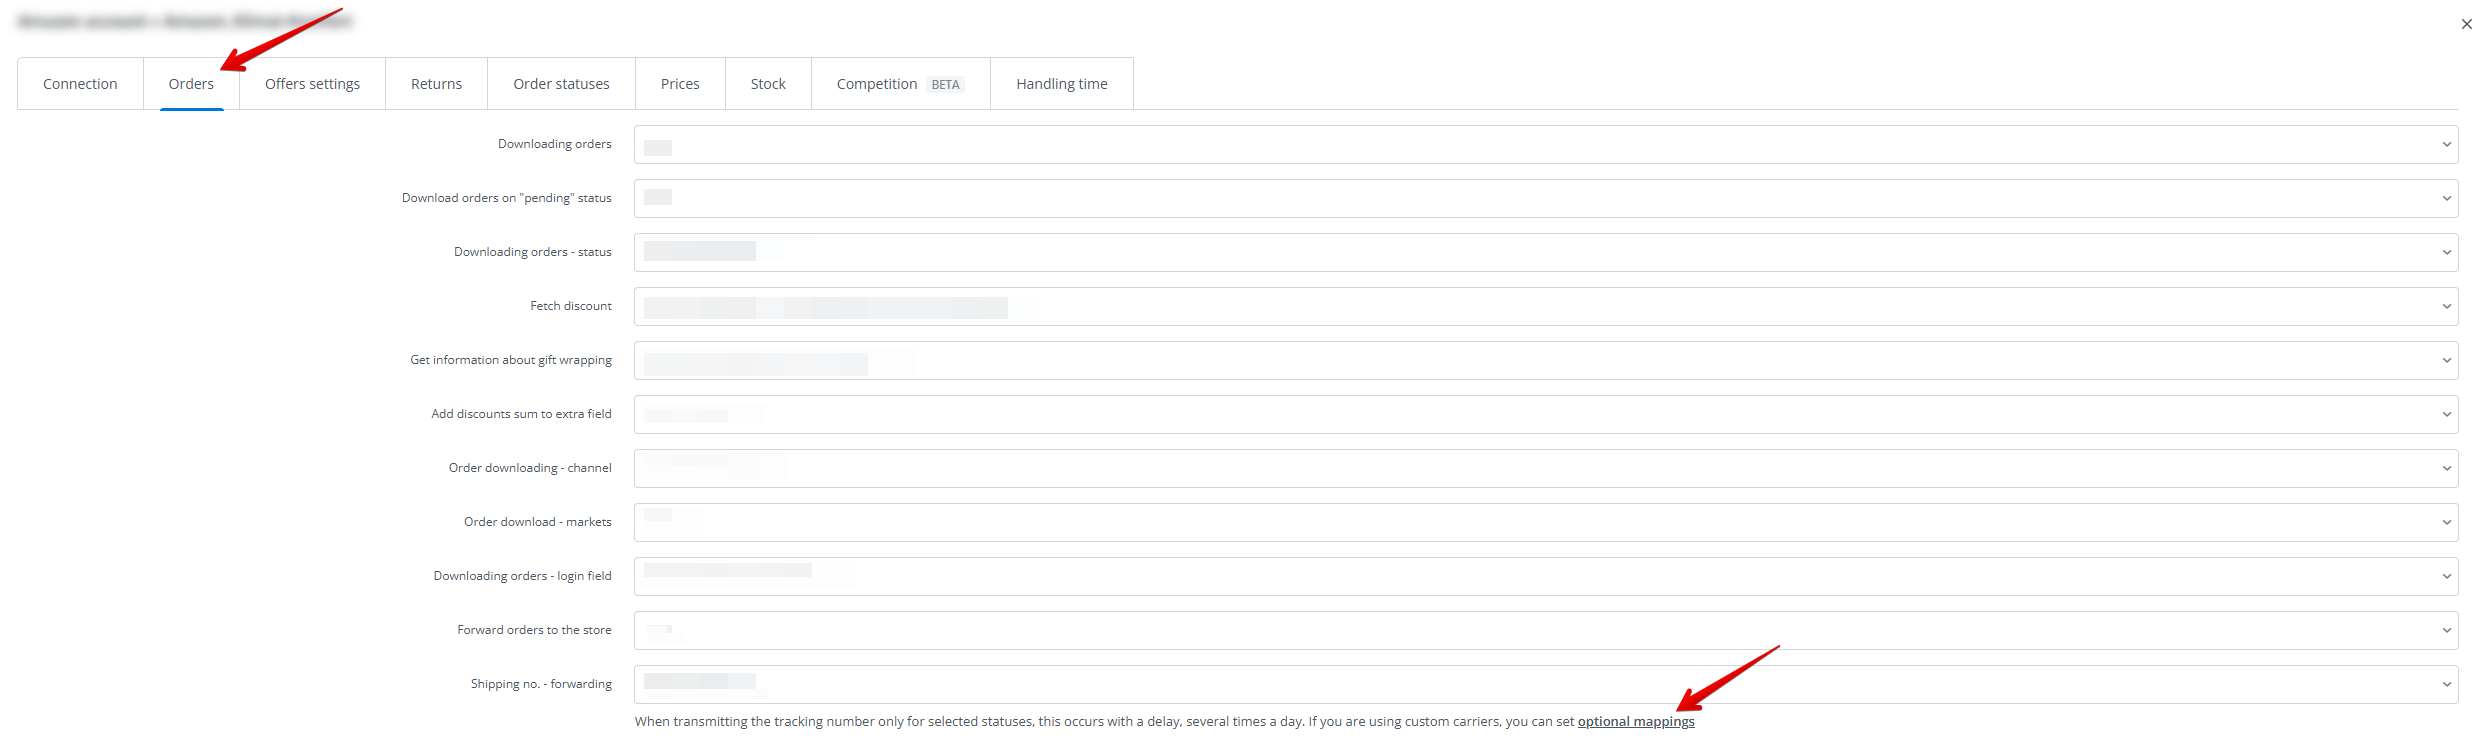Select the Prices tab
Viewport: 2489px width, 745px height.
pos(680,84)
